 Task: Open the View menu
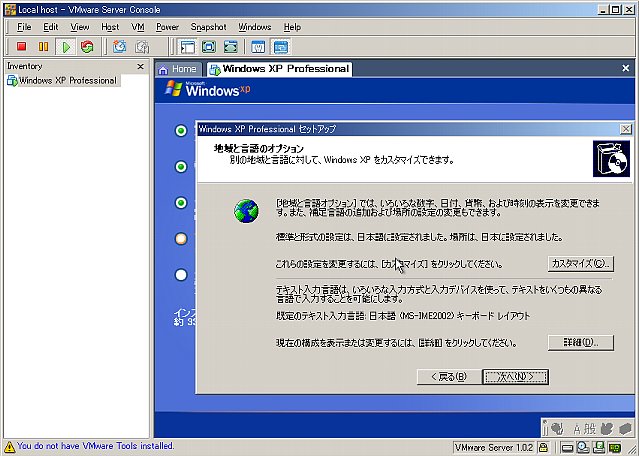click(x=79, y=27)
